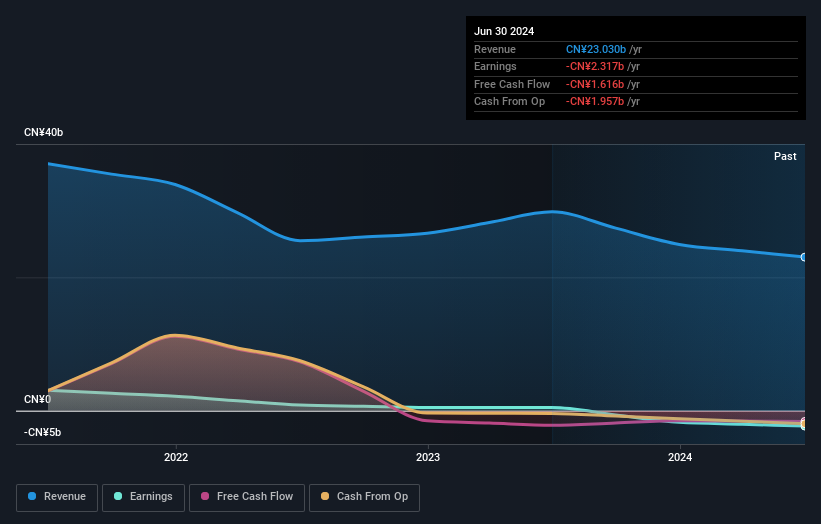821x524 pixels.
Task: Select the Revenue endpoint marker on chart
Action: pos(804,257)
